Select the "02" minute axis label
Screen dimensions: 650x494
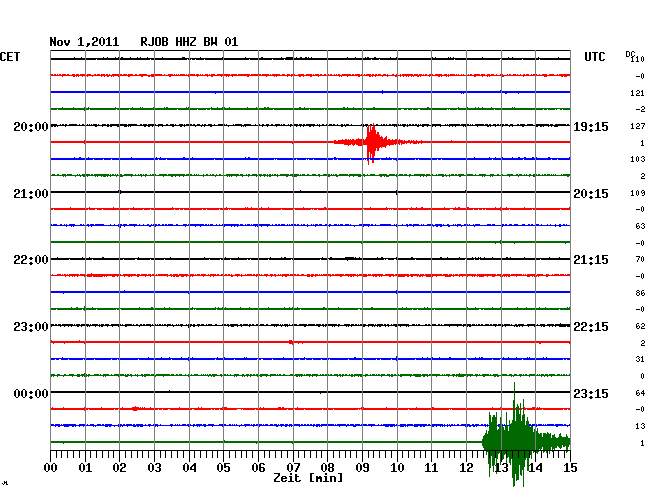pos(119,467)
